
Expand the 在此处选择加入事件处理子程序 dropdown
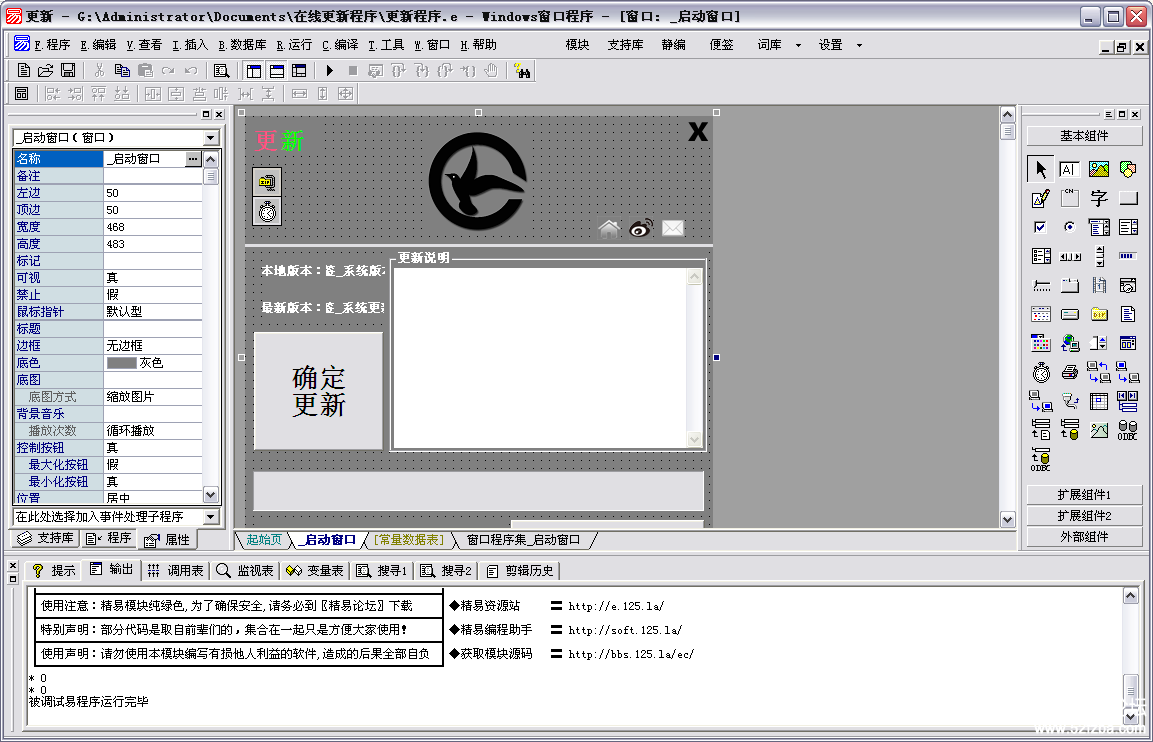point(210,517)
